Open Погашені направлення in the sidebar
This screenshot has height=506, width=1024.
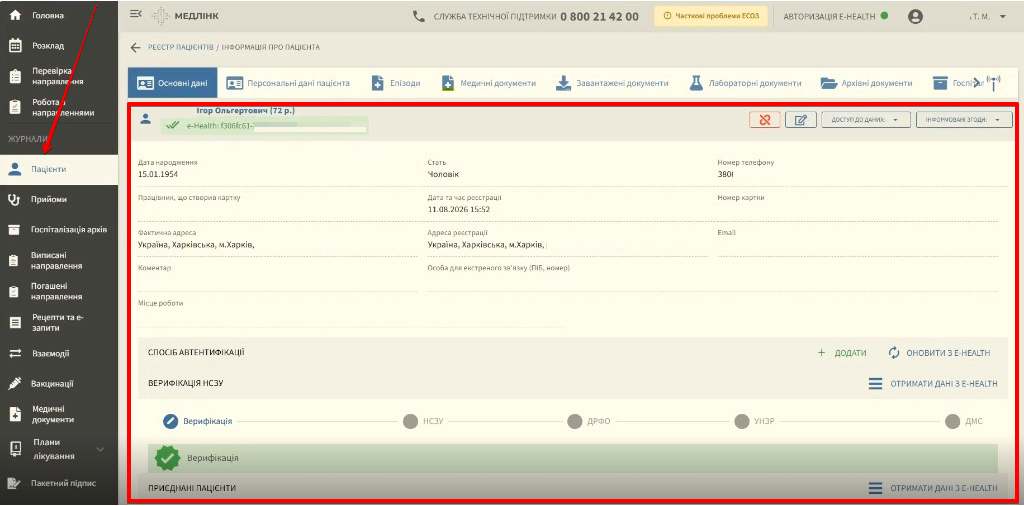[x=59, y=291]
